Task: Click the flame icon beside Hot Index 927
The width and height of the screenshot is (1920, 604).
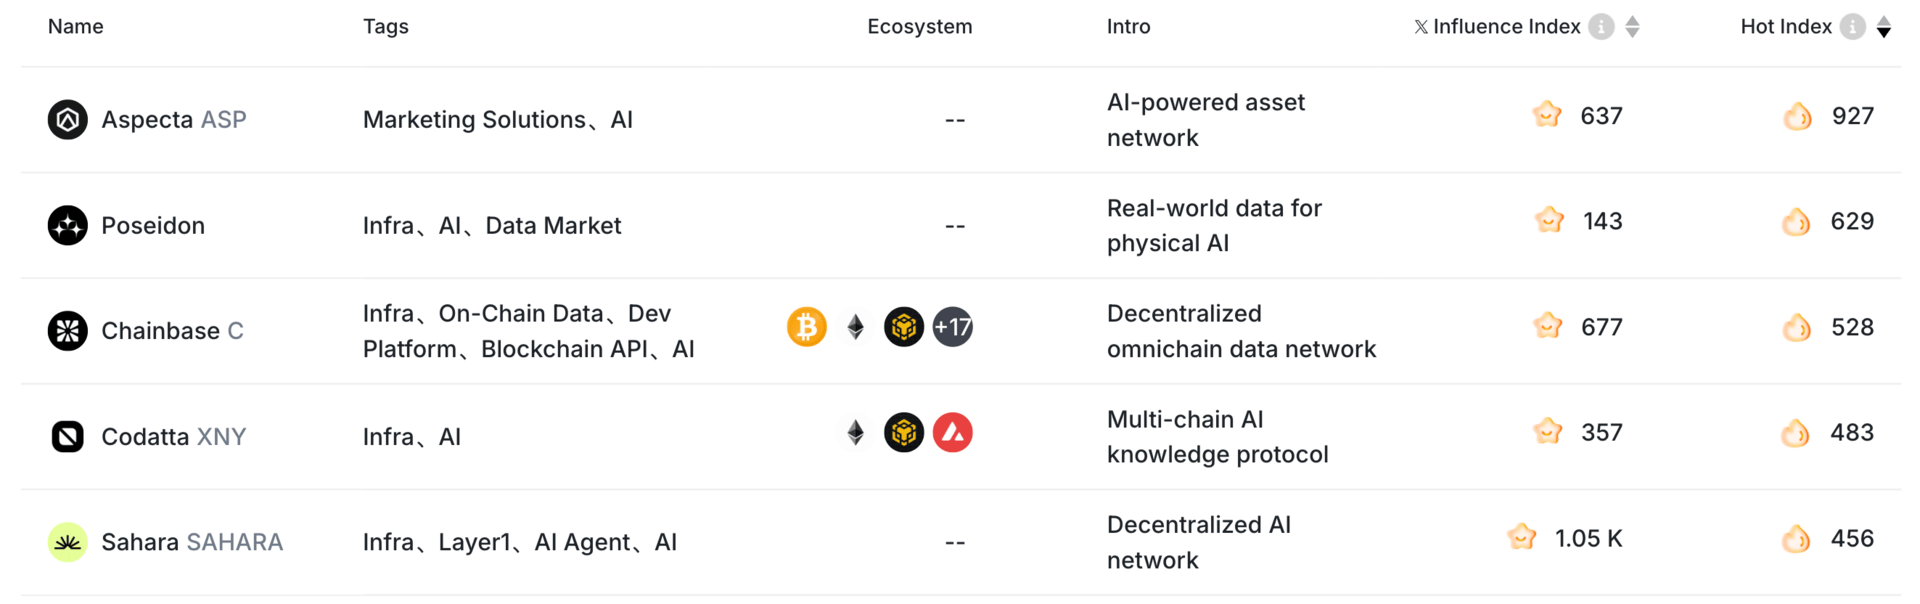Action: pos(1797,116)
